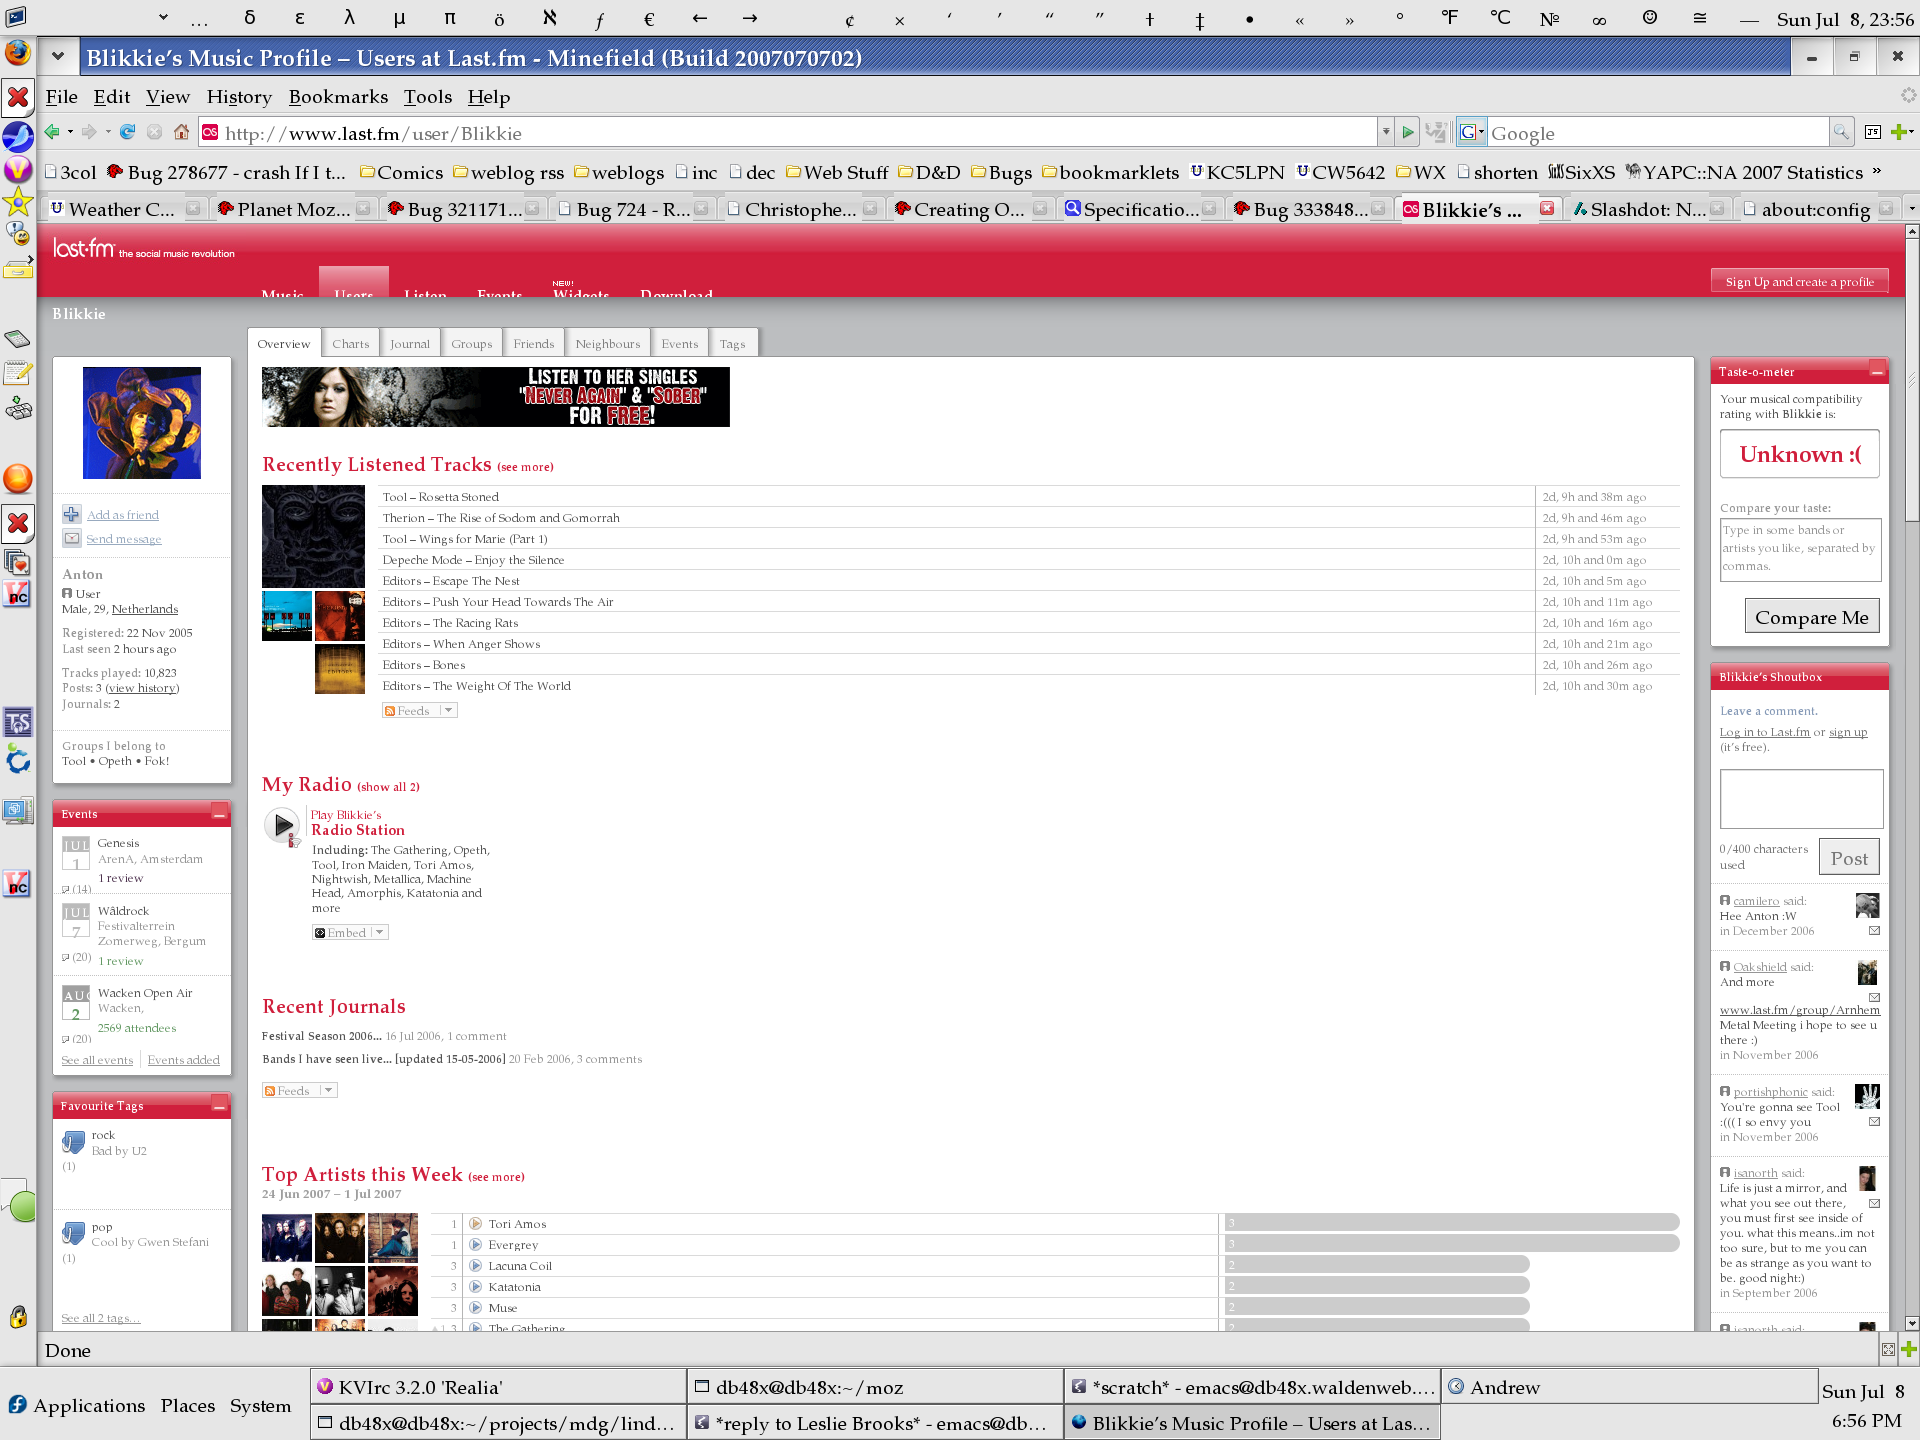Image resolution: width=1920 pixels, height=1440 pixels.
Task: Open the window menu arrow in the title bar
Action: (58, 57)
